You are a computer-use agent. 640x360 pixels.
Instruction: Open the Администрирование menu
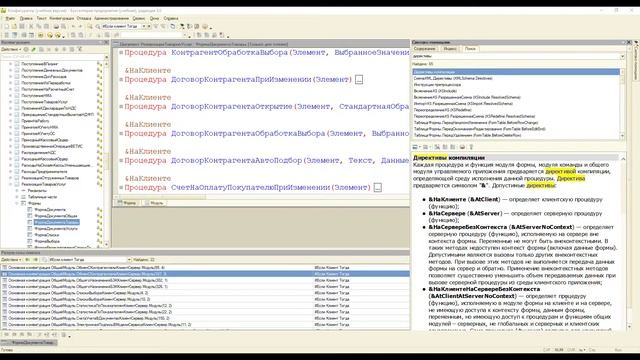[x=111, y=18]
